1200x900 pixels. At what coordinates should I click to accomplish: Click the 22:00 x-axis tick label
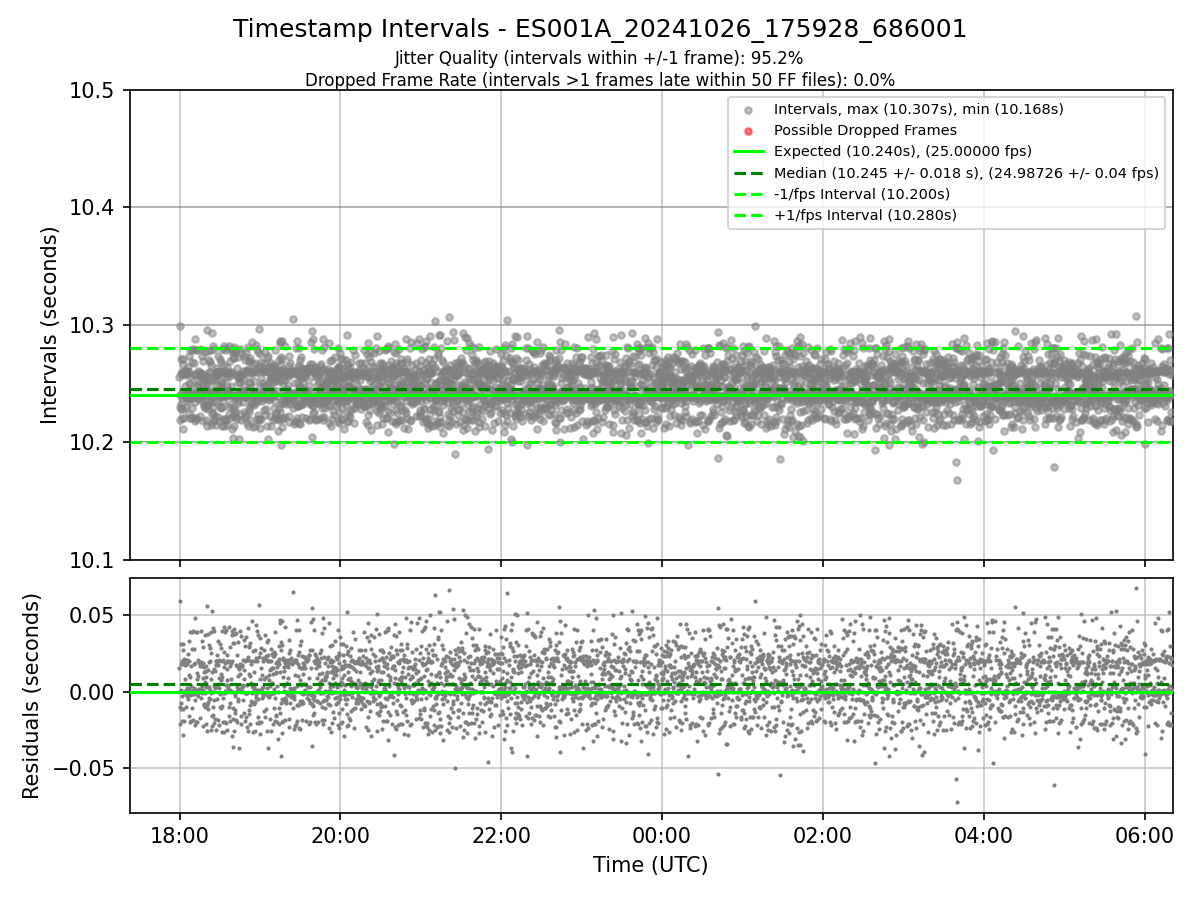click(x=501, y=835)
